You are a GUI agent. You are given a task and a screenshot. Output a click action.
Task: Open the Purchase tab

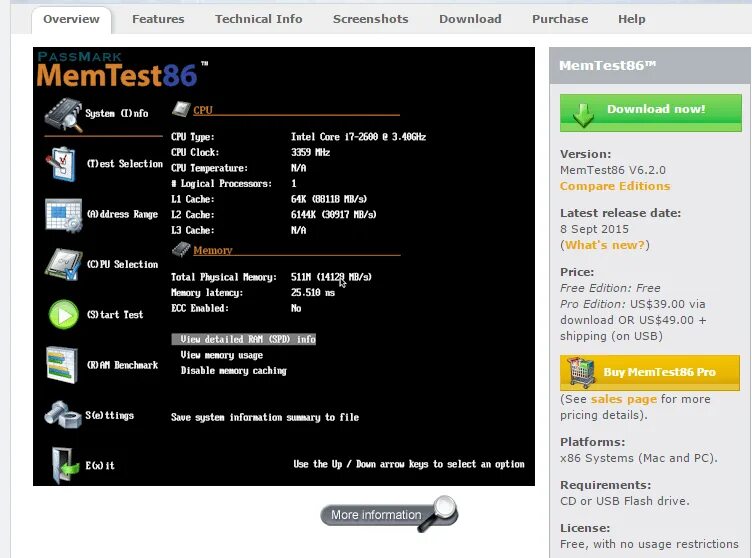[x=560, y=19]
